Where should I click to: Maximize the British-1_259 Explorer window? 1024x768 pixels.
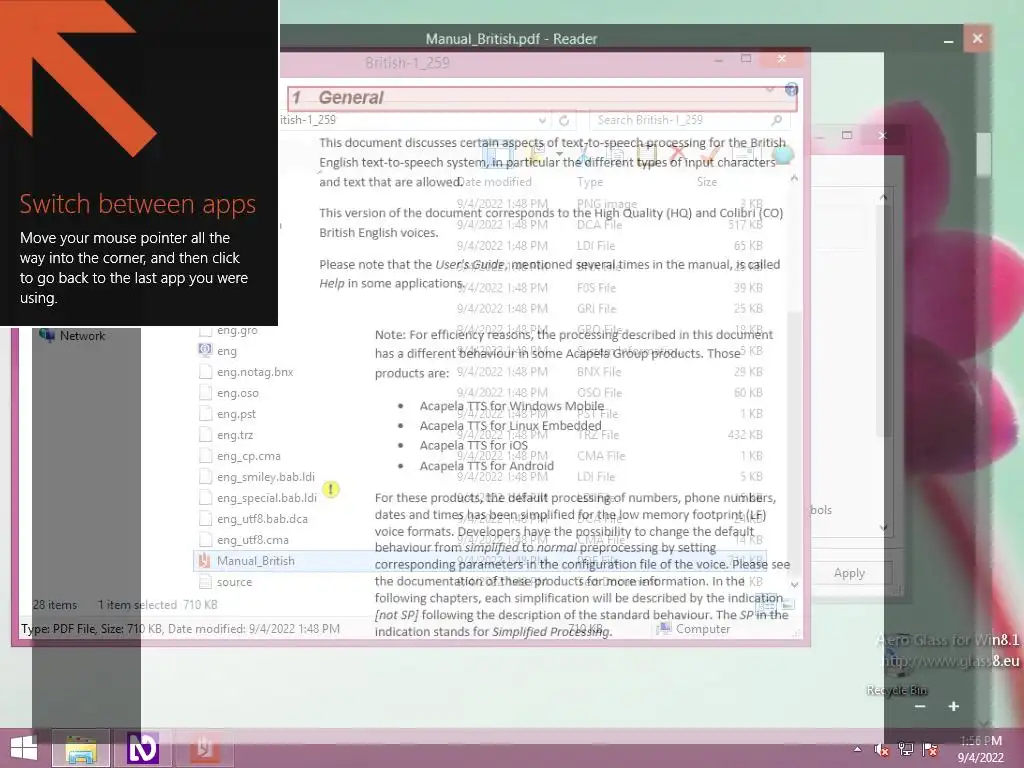746,59
